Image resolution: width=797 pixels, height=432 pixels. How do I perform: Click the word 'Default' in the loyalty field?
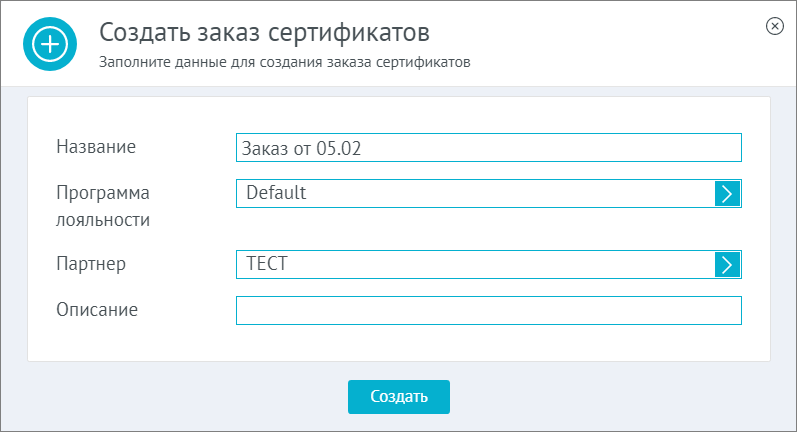pos(276,193)
